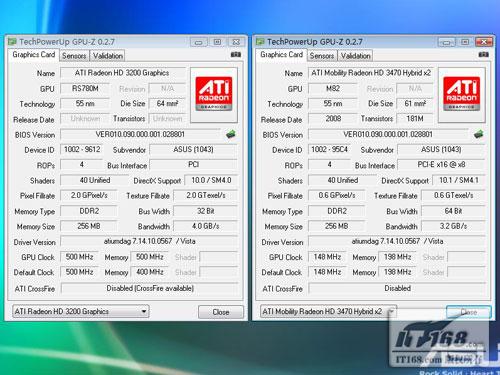Open Sensors tab in left GPU-Z window

click(x=74, y=56)
